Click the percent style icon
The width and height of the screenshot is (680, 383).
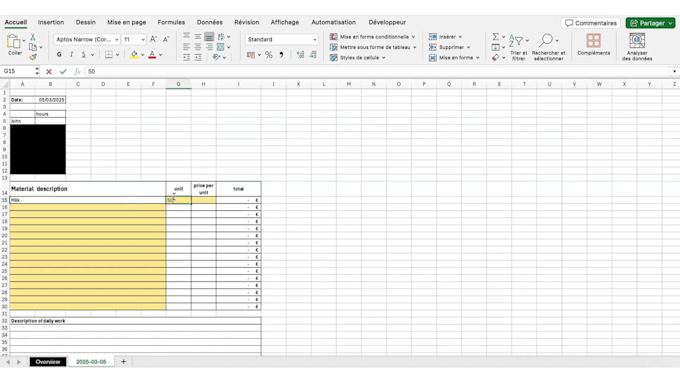tap(269, 55)
